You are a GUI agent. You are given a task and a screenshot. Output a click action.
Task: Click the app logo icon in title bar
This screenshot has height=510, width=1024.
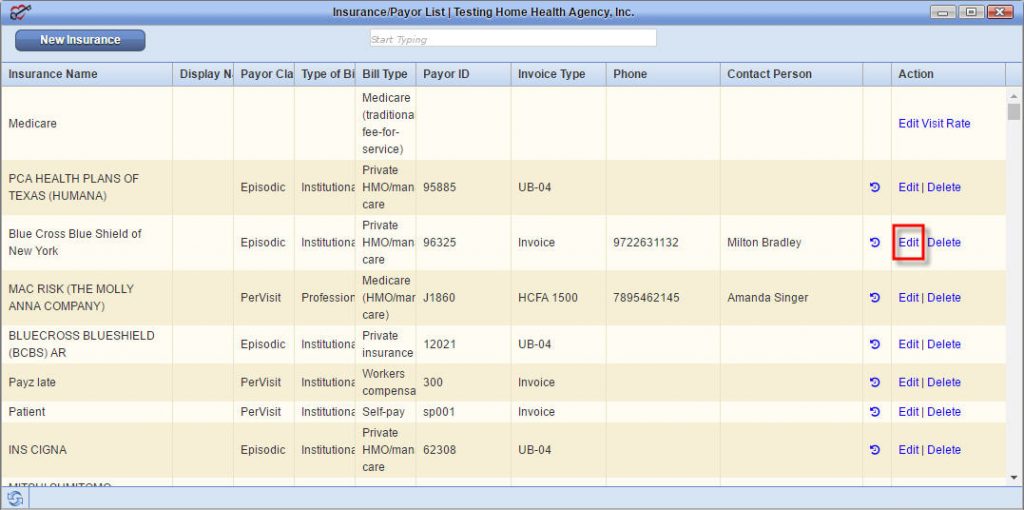[x=20, y=12]
